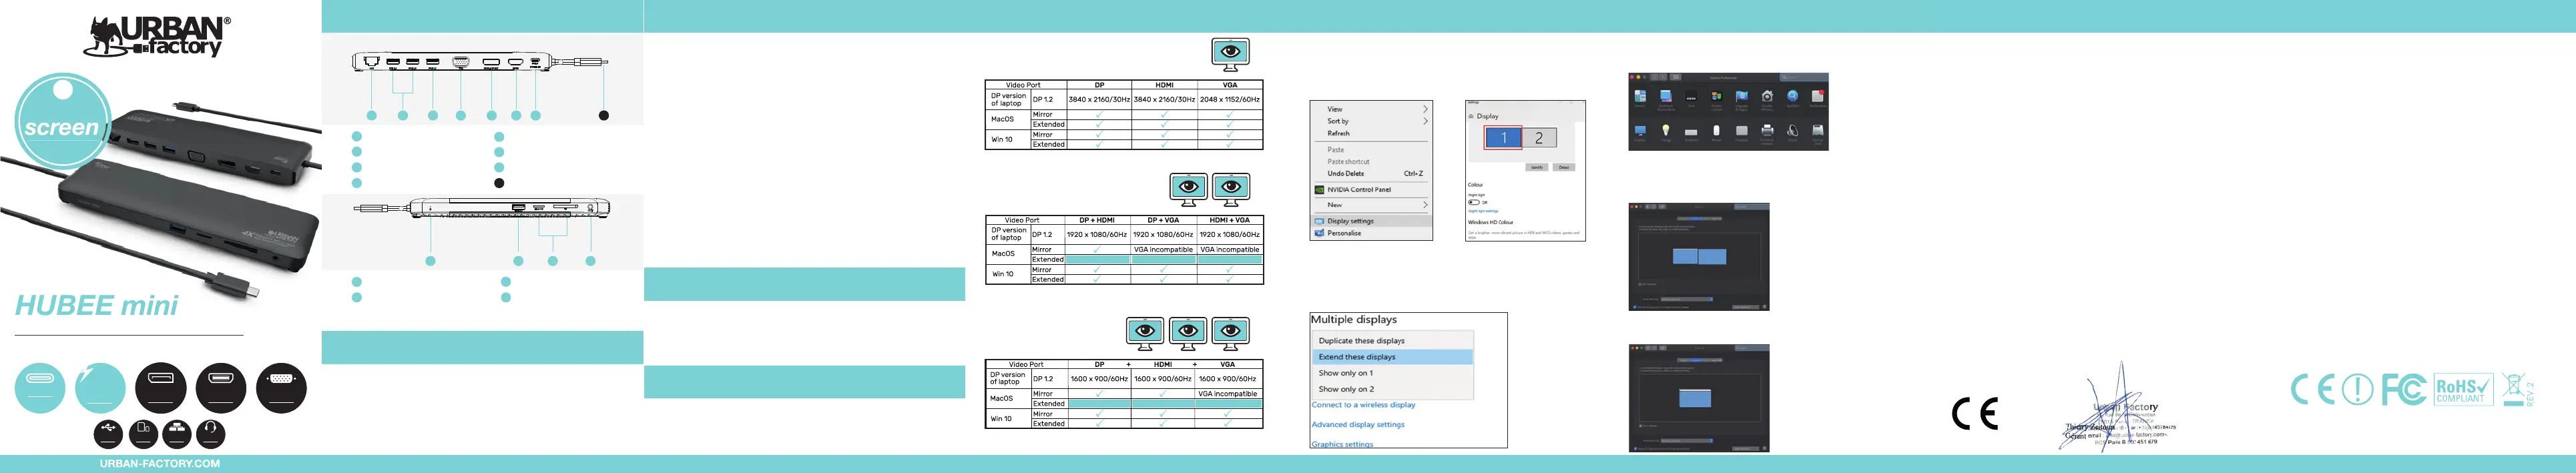Image resolution: width=2576 pixels, height=473 pixels.
Task: Click the single eye monitor icon above first table
Action: click(1230, 54)
